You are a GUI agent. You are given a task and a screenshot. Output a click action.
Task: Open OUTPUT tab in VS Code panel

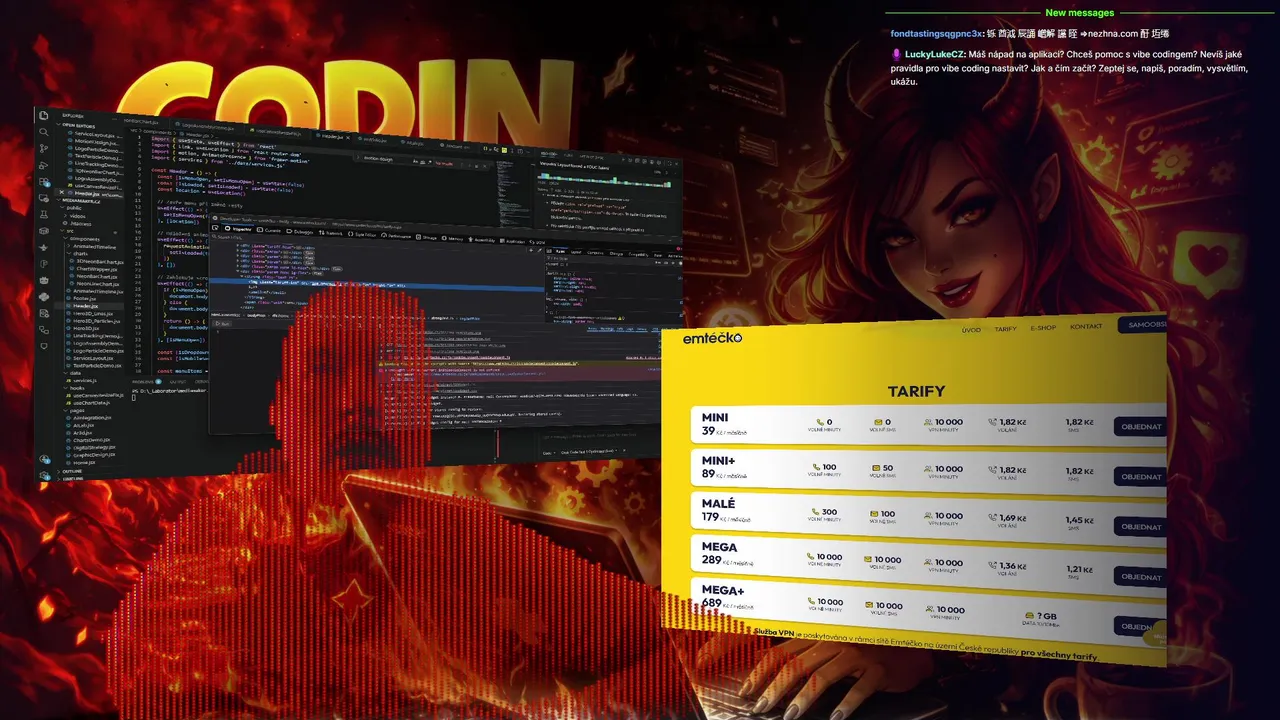(x=178, y=381)
